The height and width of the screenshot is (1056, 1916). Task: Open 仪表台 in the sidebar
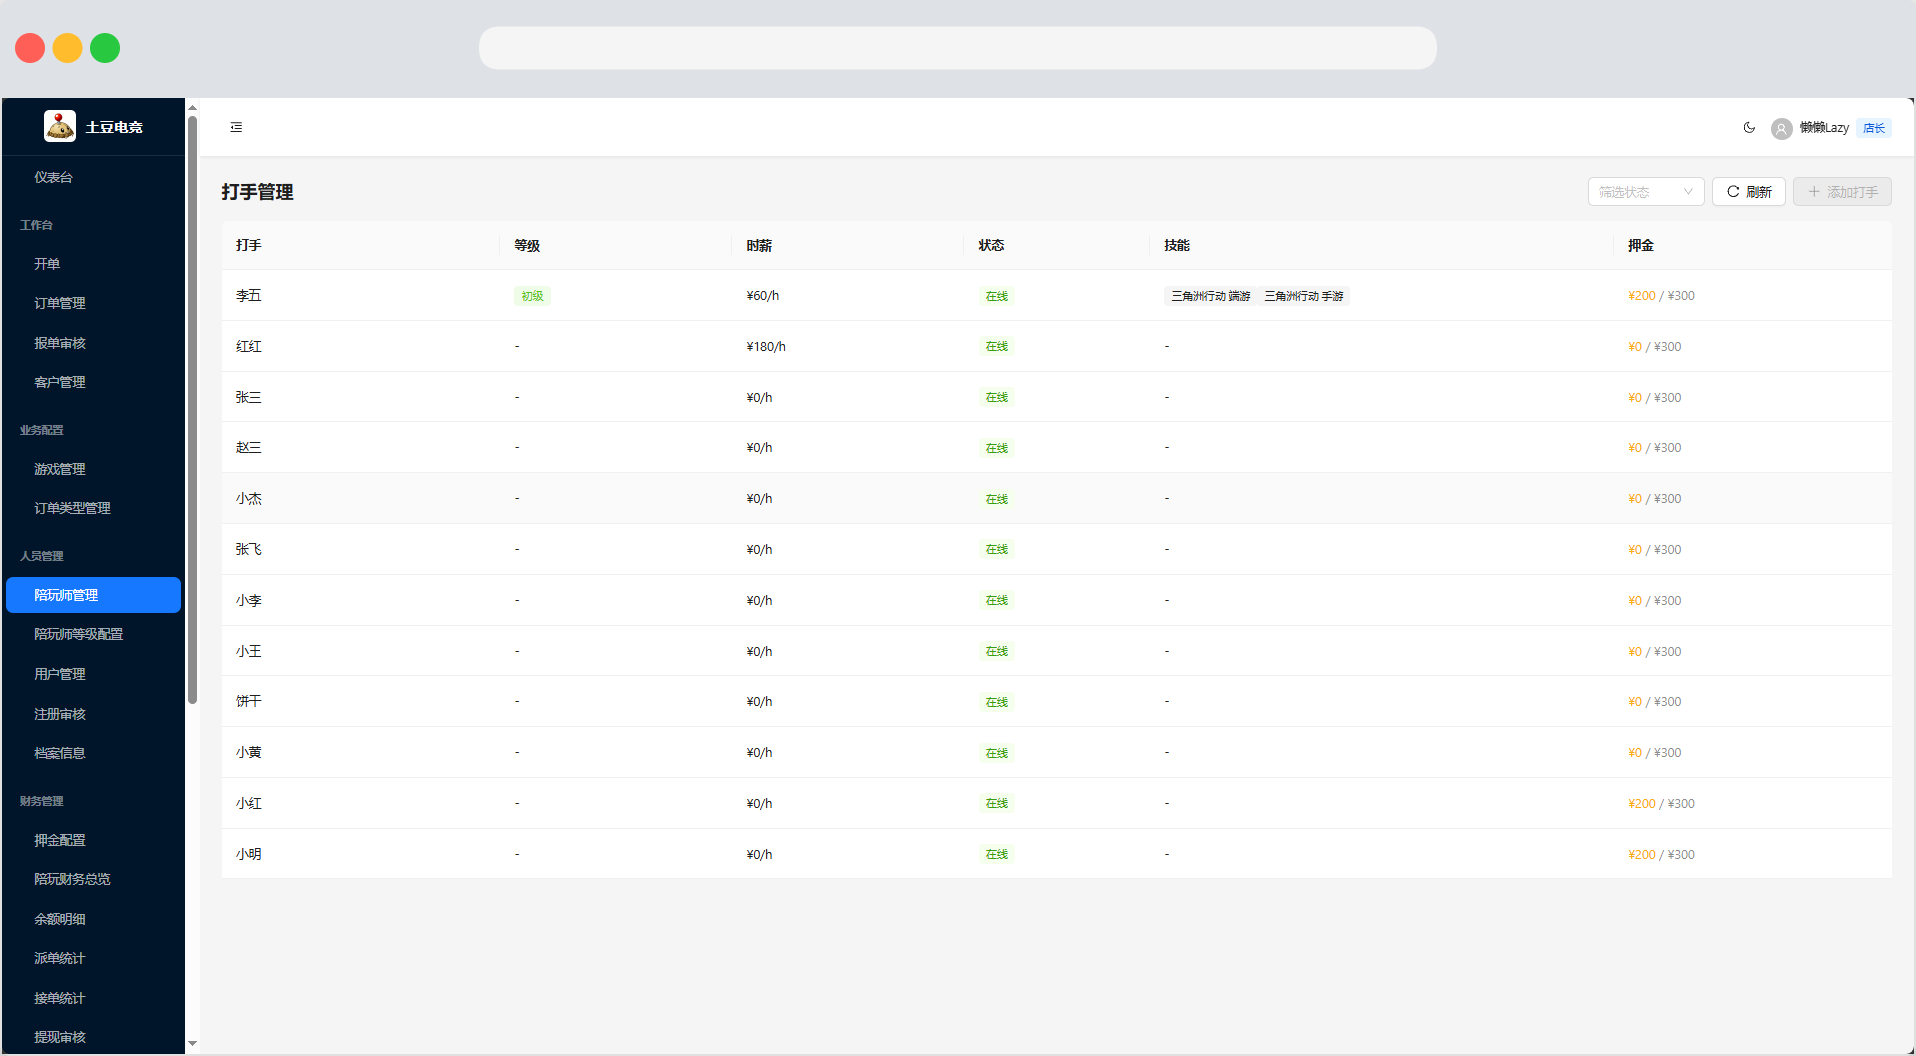click(x=93, y=177)
